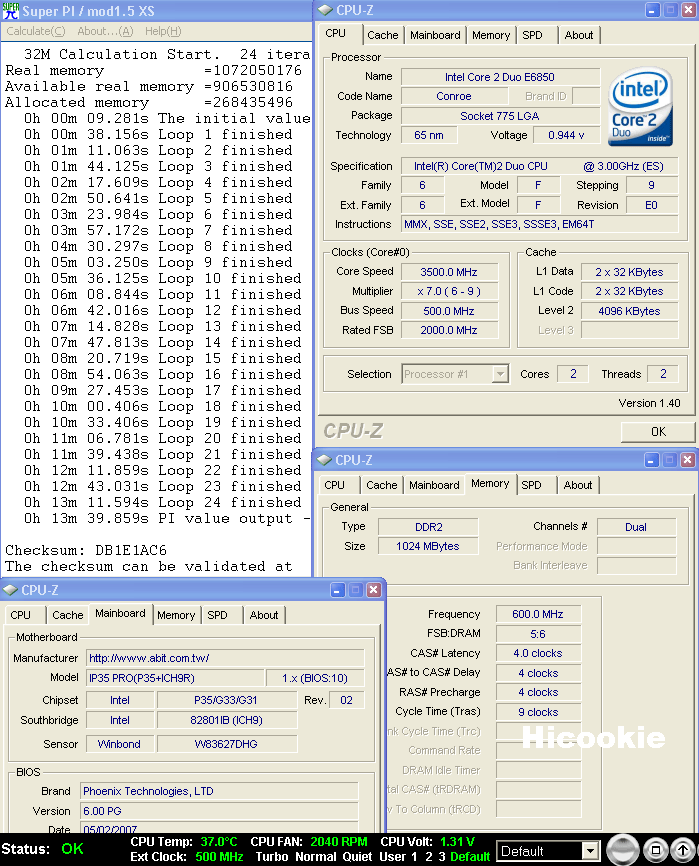Open the Calculate menu in Super PI
Image resolution: width=699 pixels, height=866 pixels.
point(36,31)
